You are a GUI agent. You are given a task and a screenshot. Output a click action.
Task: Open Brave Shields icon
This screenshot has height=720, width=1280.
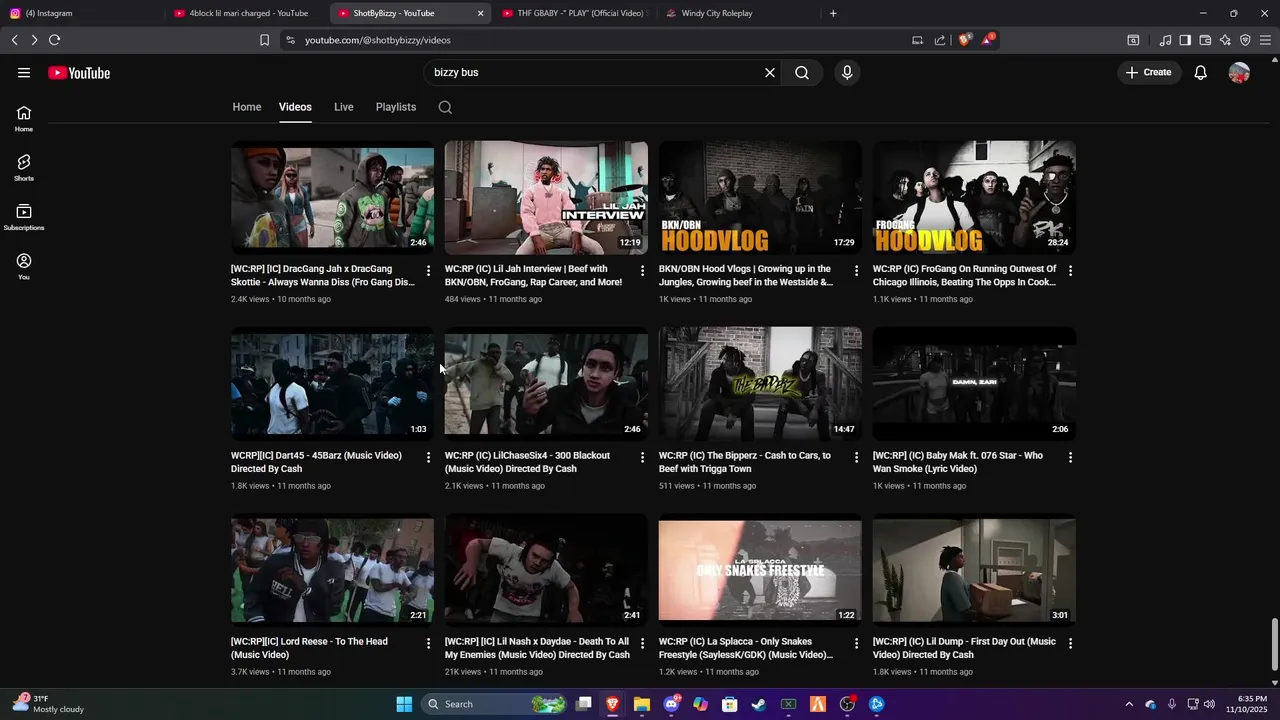point(964,40)
